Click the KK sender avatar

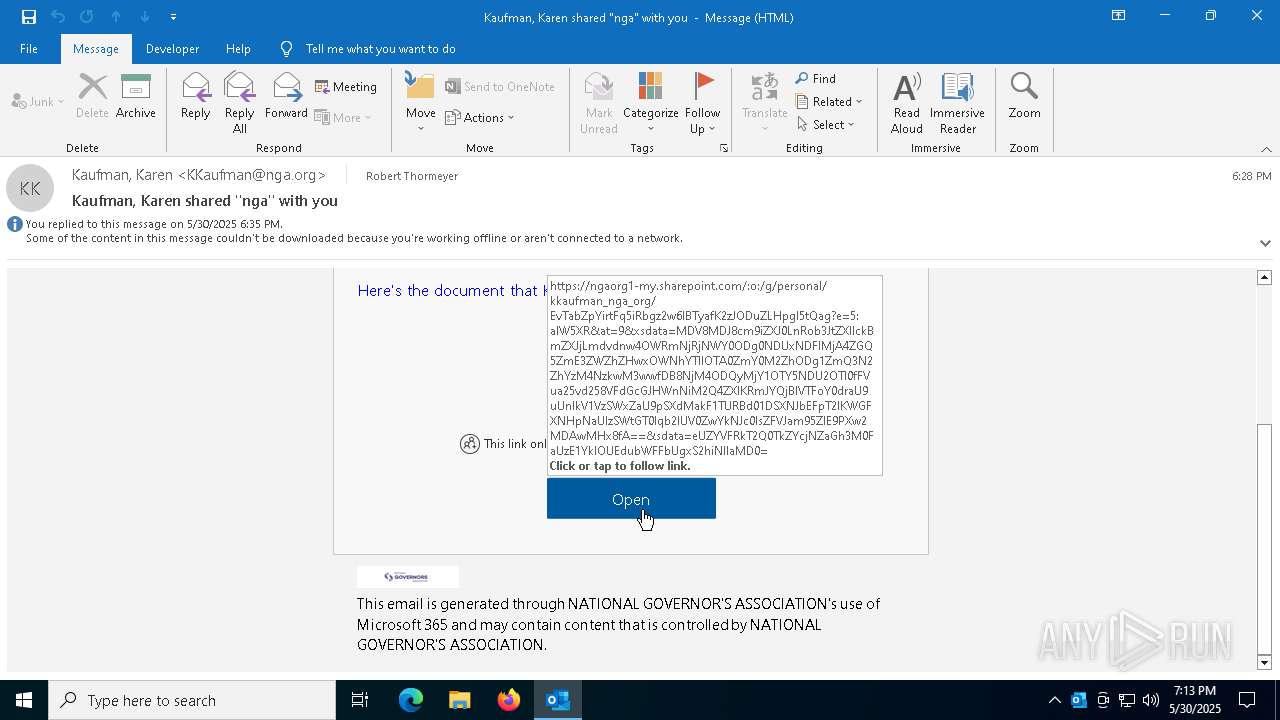click(30, 188)
